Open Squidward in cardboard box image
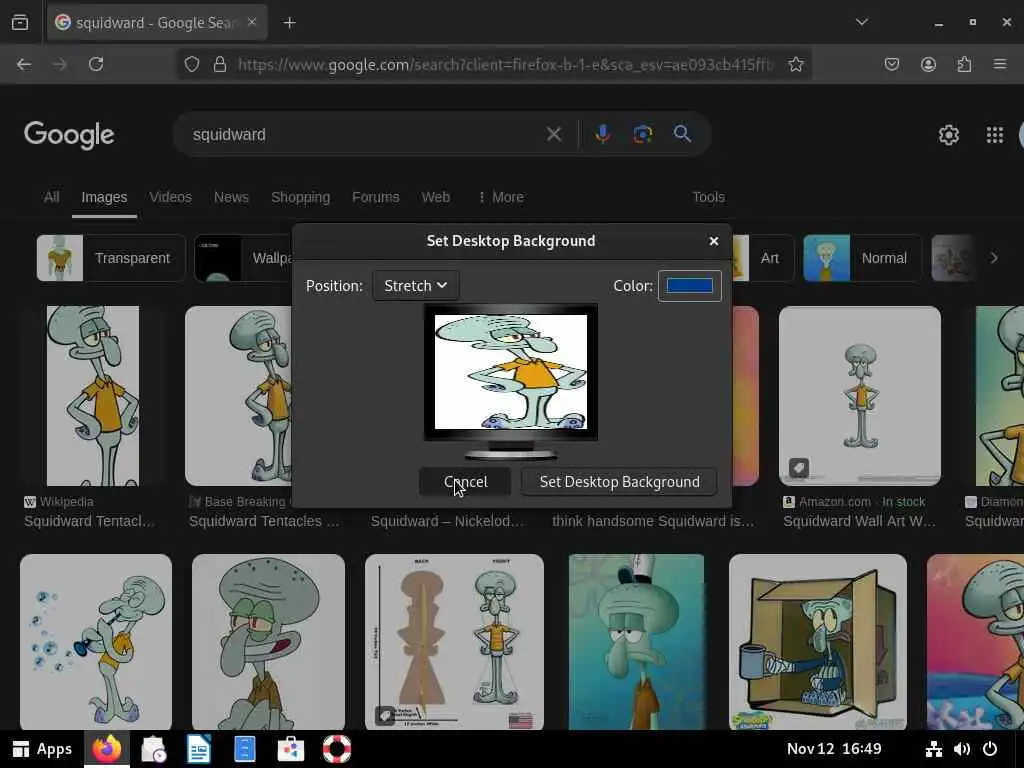Screen dimensions: 1024x768 pos(818,642)
